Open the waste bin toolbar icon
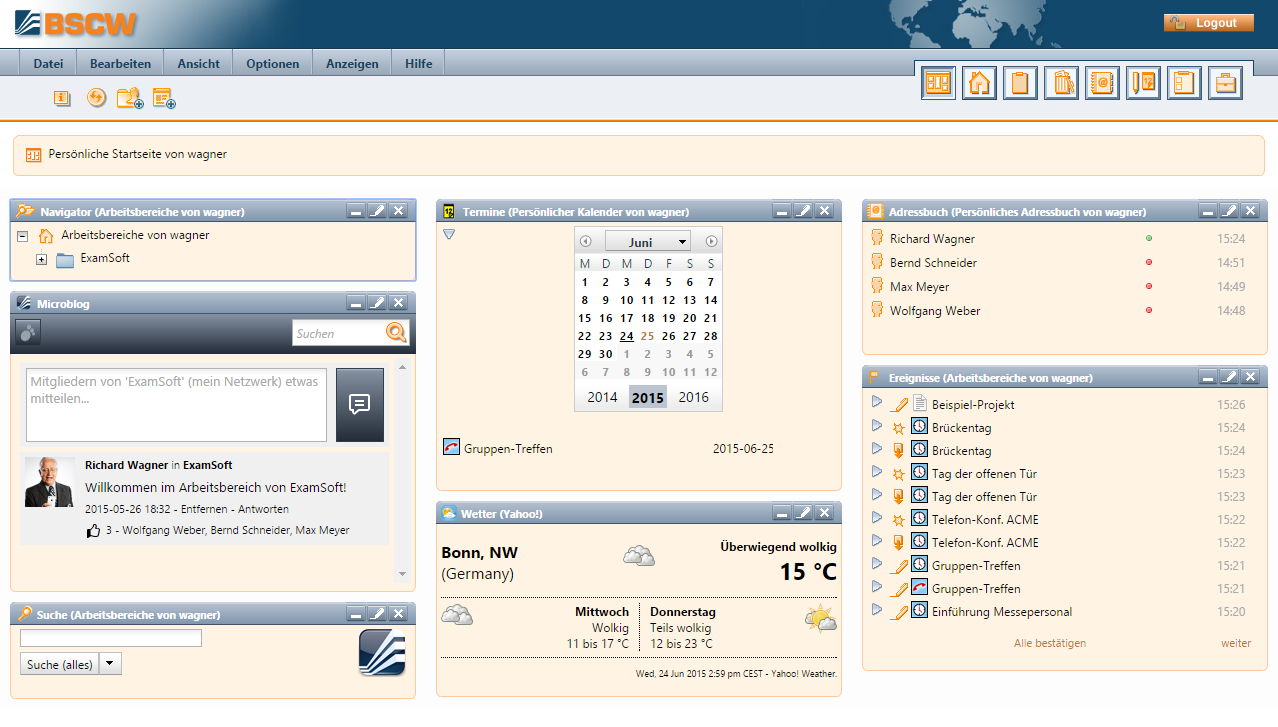The image size is (1278, 727). pos(1061,82)
